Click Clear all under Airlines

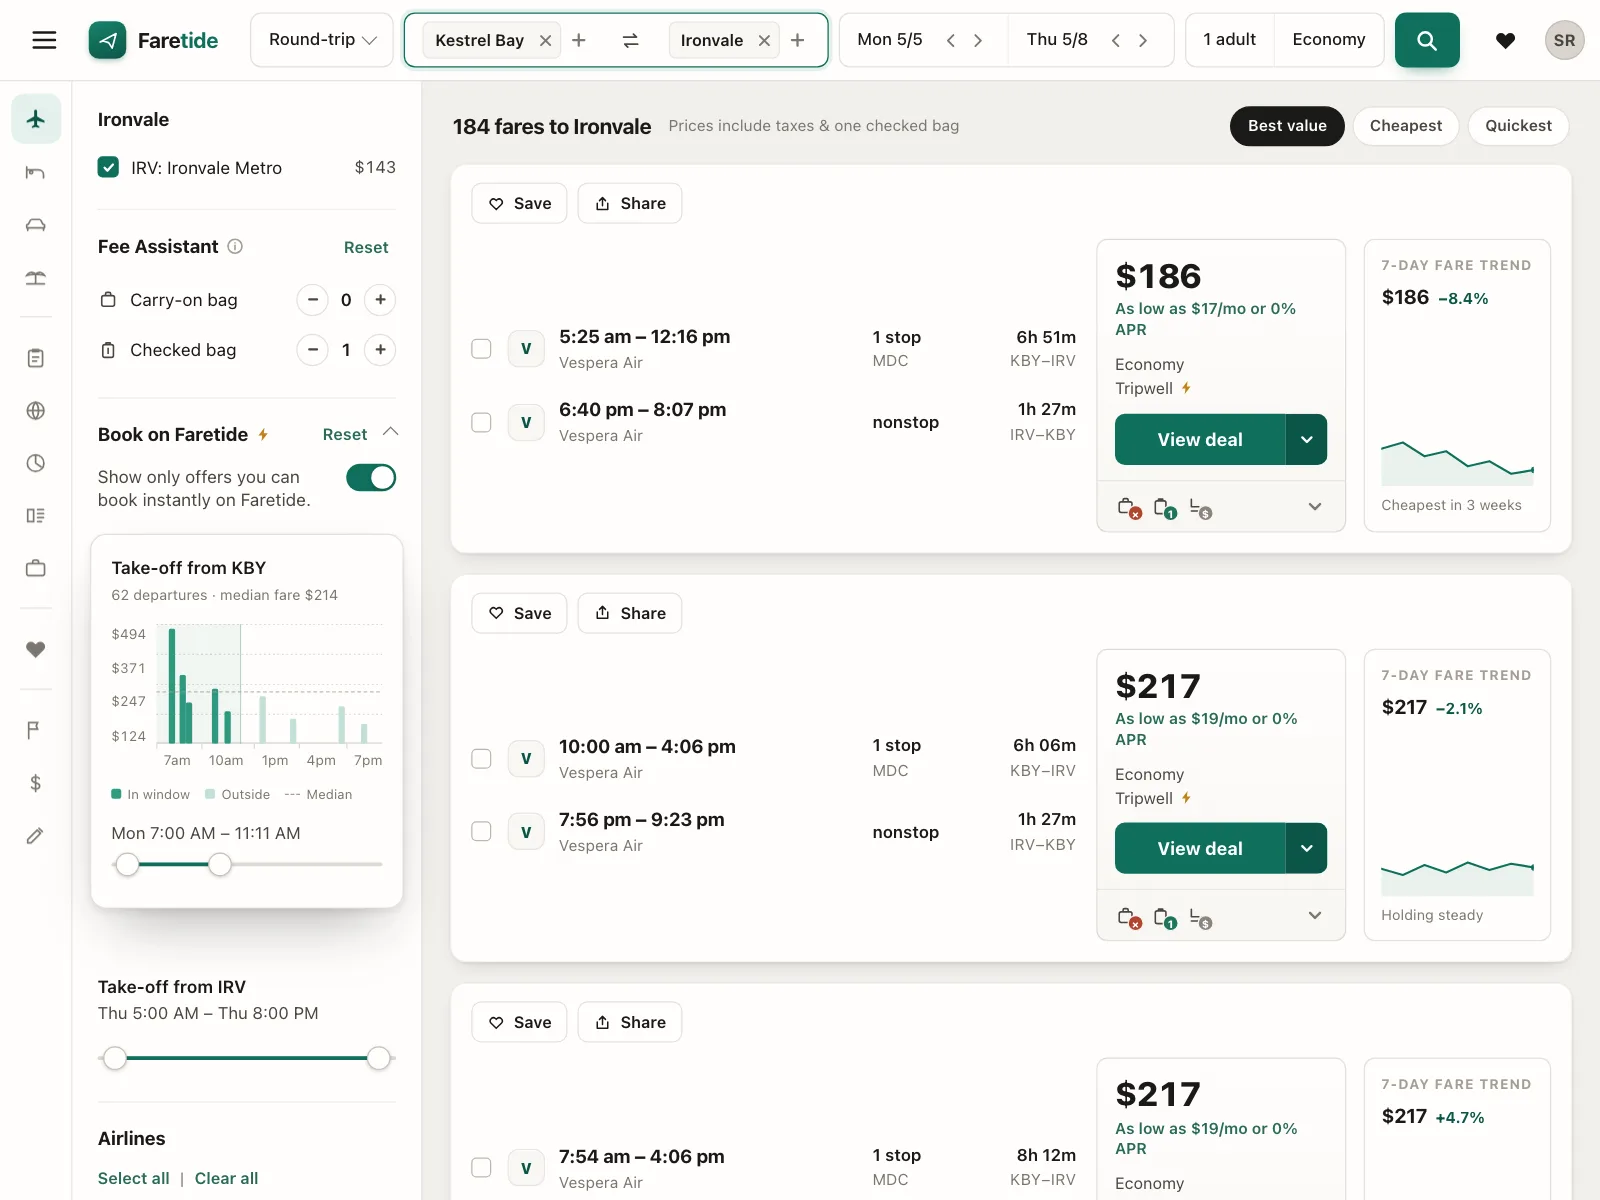coord(226,1178)
